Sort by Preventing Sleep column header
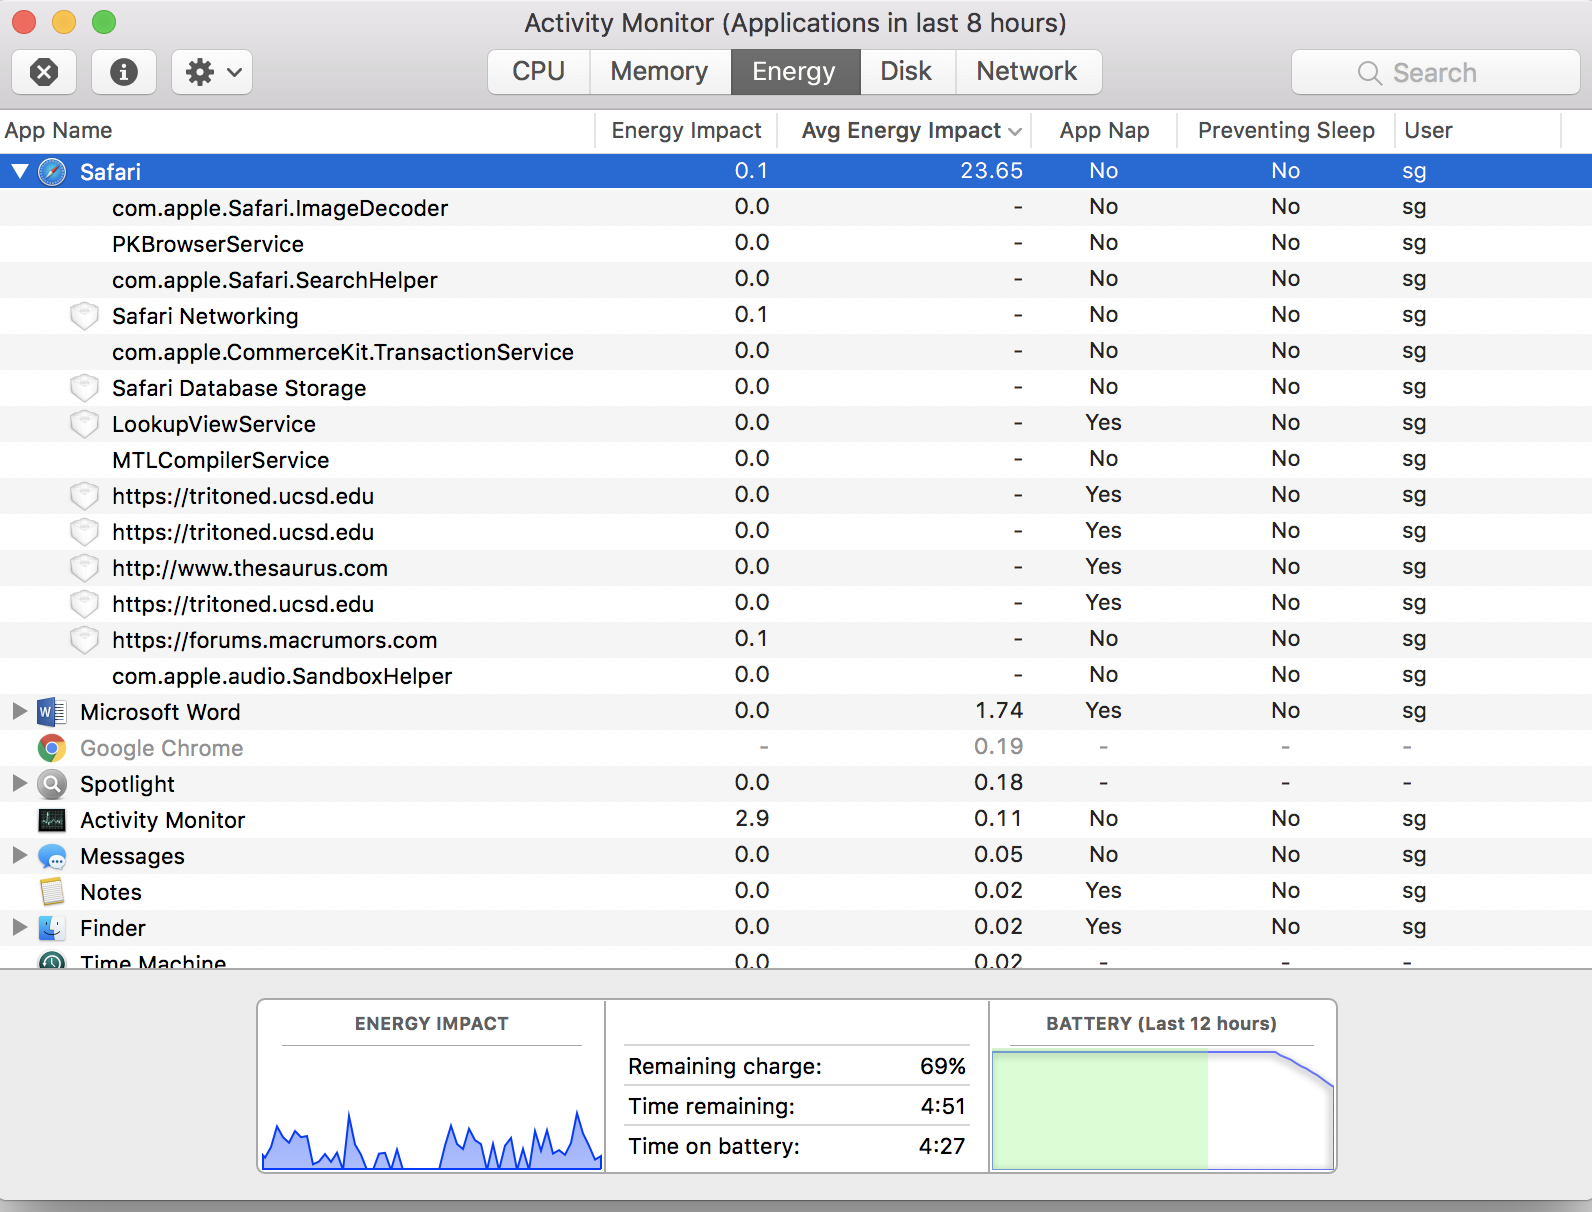 [1286, 131]
